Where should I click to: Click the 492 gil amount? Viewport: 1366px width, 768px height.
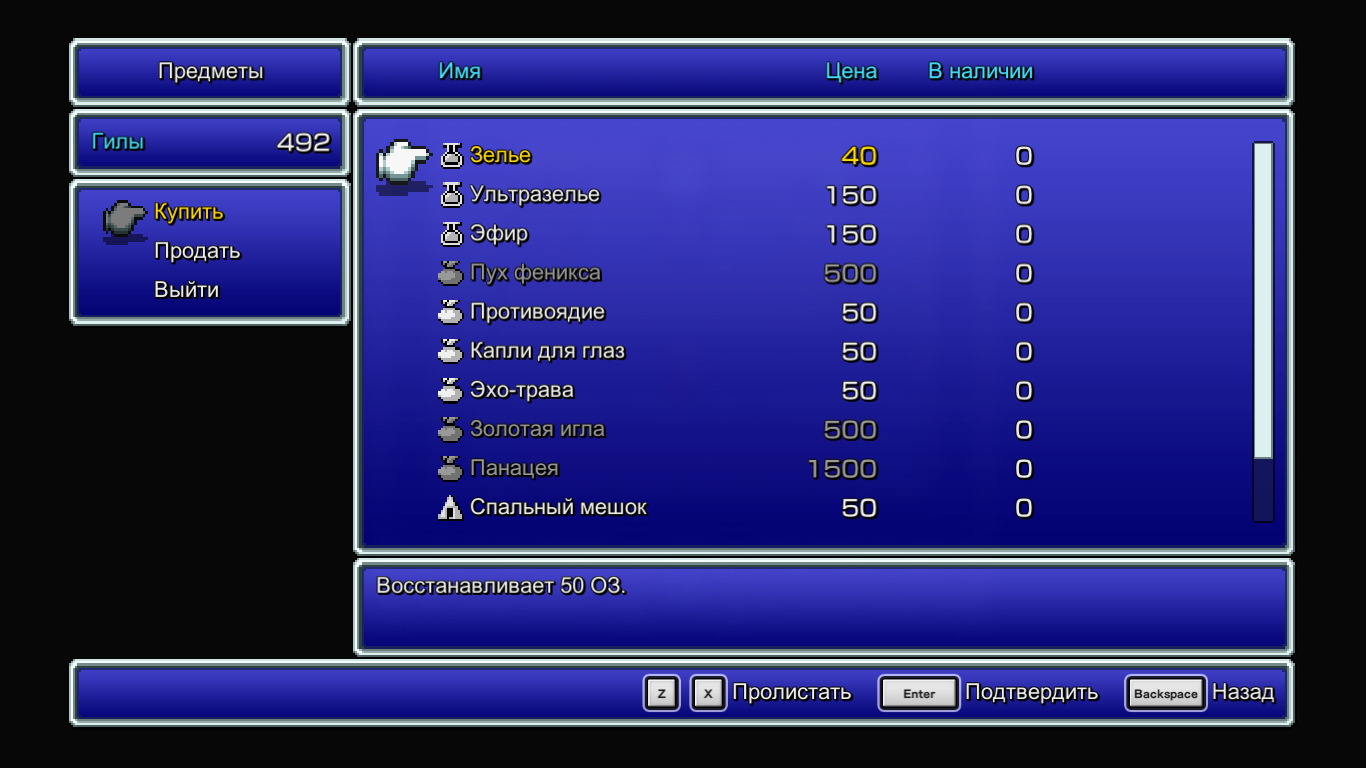click(304, 142)
